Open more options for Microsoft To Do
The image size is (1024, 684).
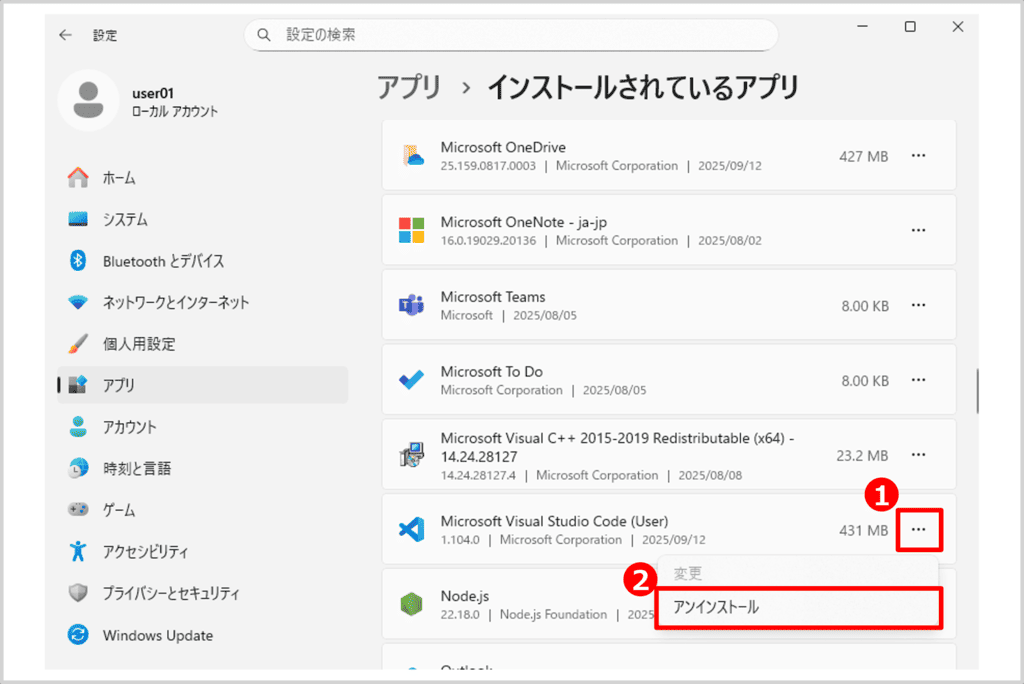pos(918,380)
